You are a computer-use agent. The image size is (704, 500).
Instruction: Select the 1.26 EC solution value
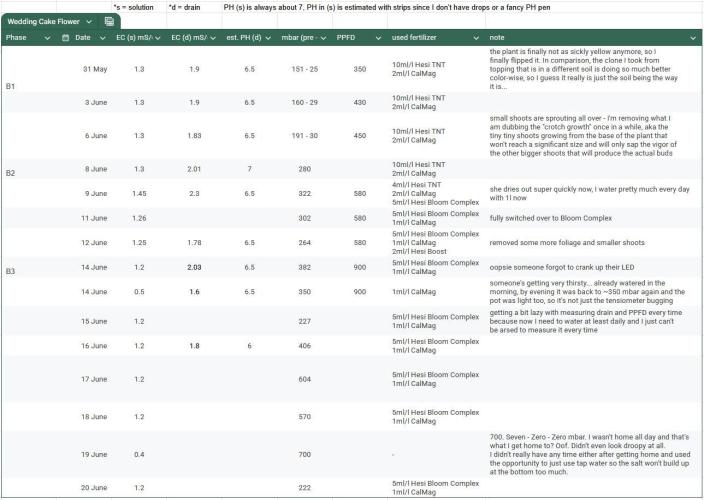(139, 218)
